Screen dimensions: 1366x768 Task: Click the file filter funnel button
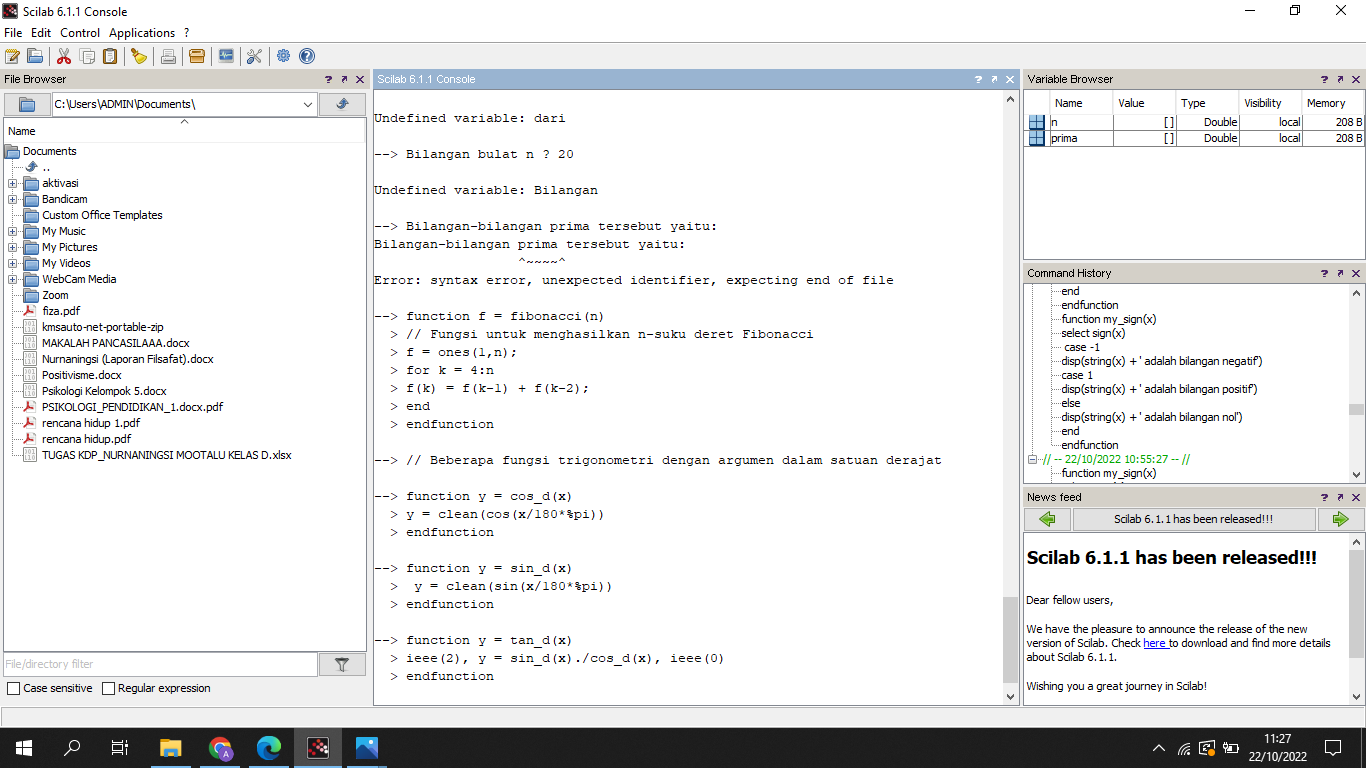[x=342, y=664]
